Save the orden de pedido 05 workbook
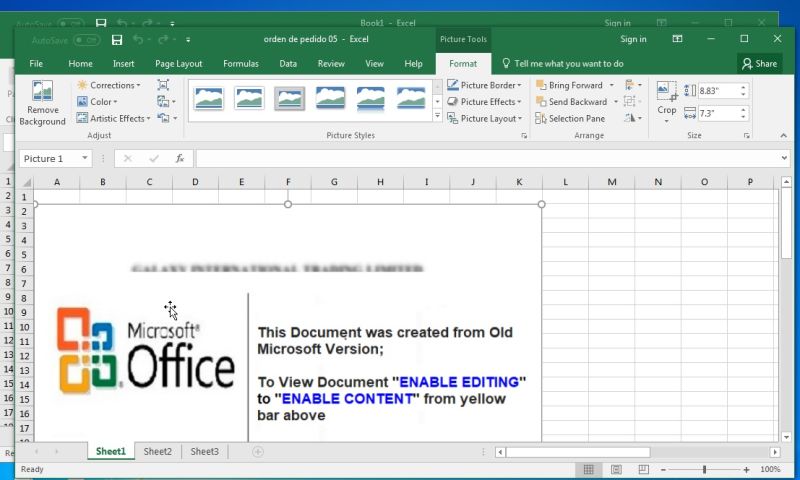The image size is (800, 480). [x=117, y=40]
